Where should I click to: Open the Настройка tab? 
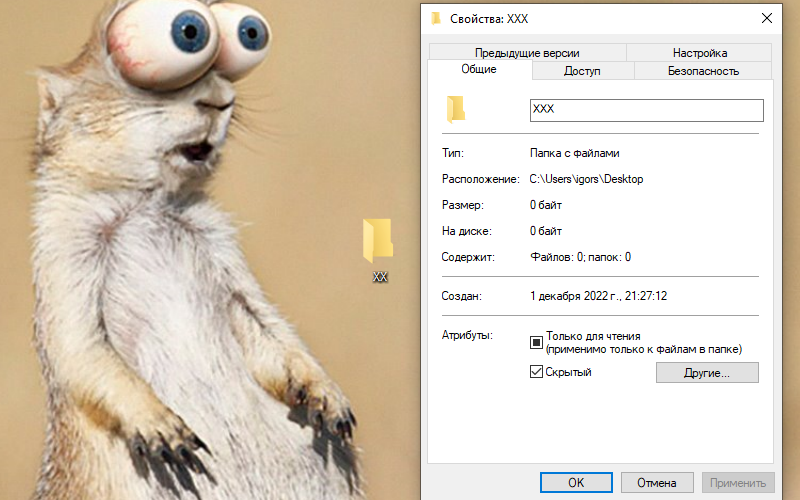click(699, 53)
